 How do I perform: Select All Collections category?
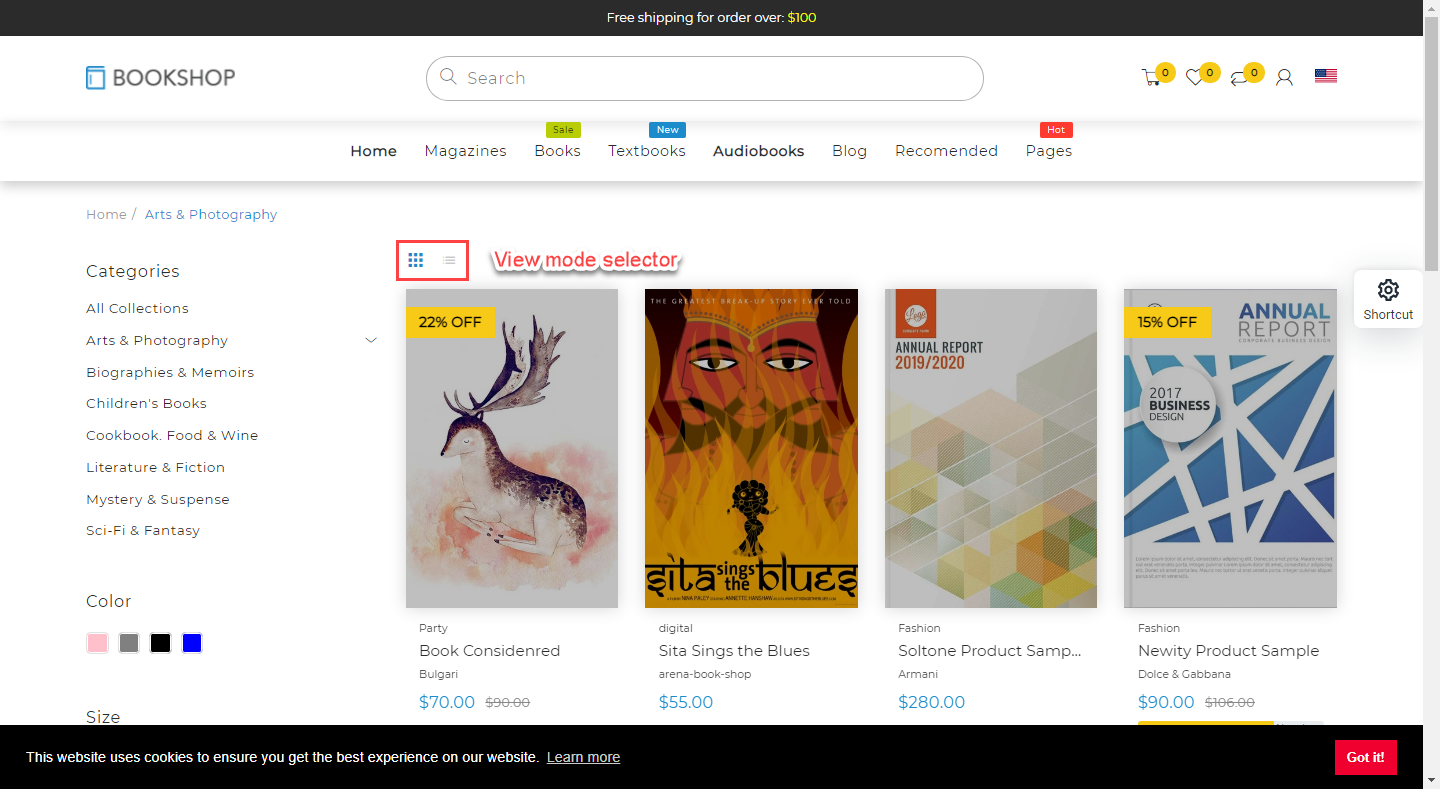click(137, 308)
